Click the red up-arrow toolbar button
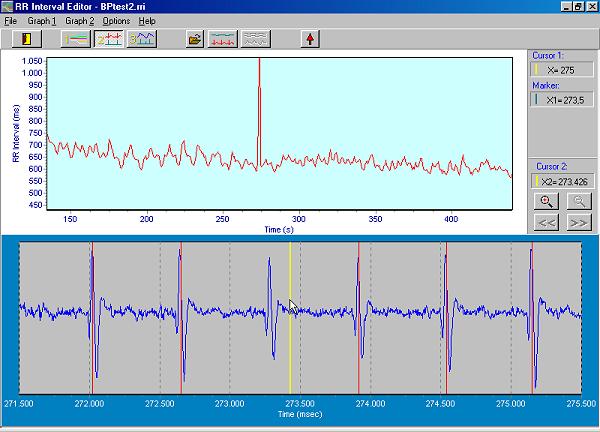The width and height of the screenshot is (600, 432). [311, 39]
